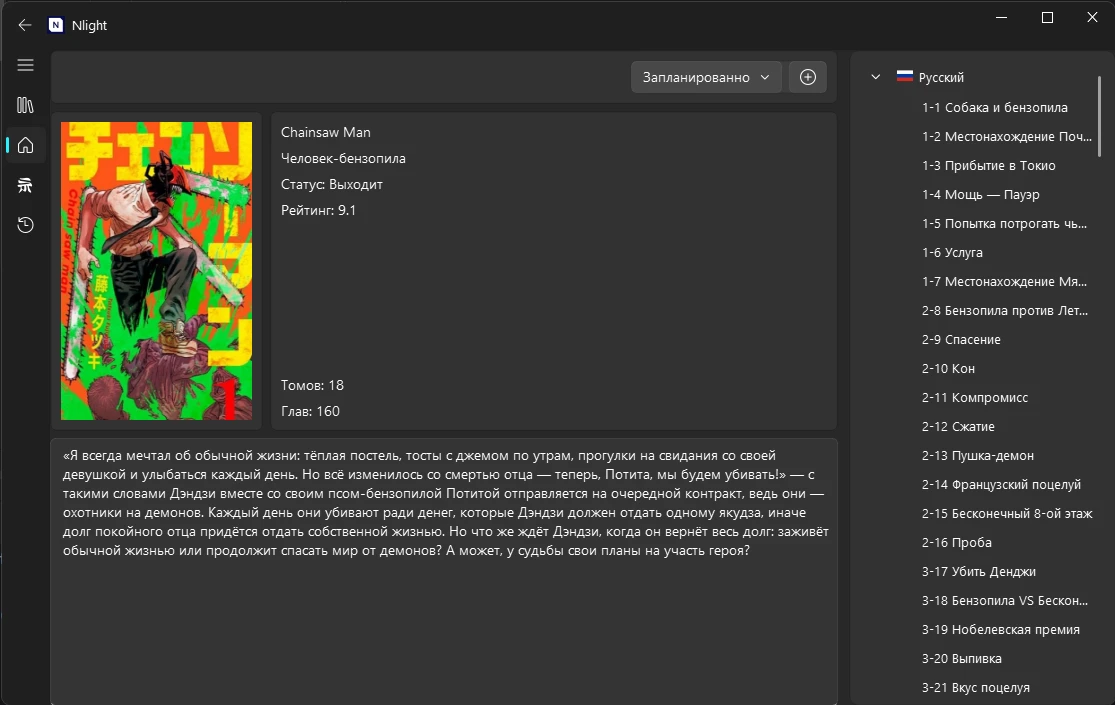Viewport: 1115px width, 705px height.
Task: Click the back arrow in title bar
Action: (x=25, y=25)
